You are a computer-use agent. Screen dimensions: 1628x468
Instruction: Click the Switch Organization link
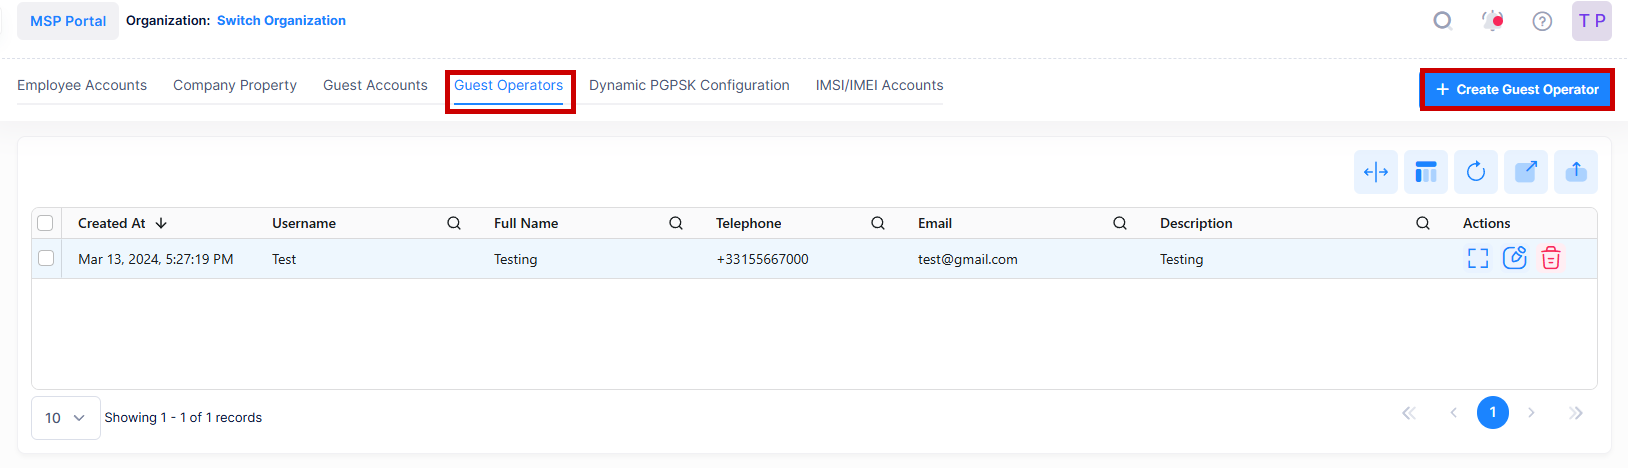[281, 20]
